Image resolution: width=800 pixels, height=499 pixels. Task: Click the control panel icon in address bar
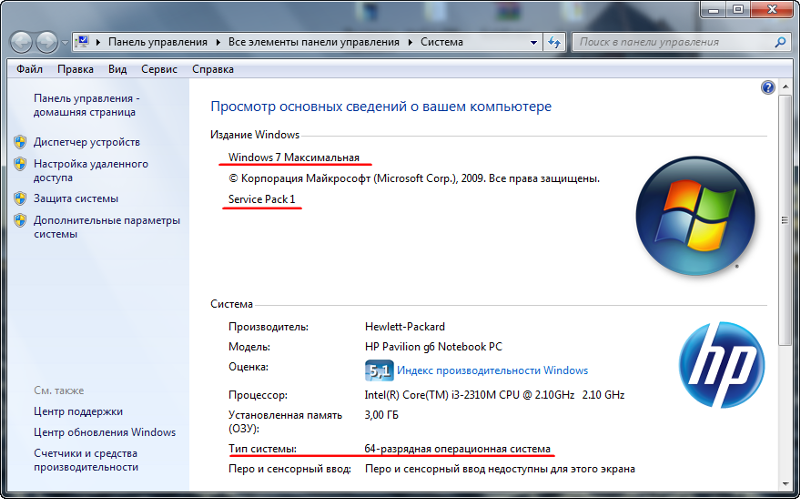[x=82, y=42]
